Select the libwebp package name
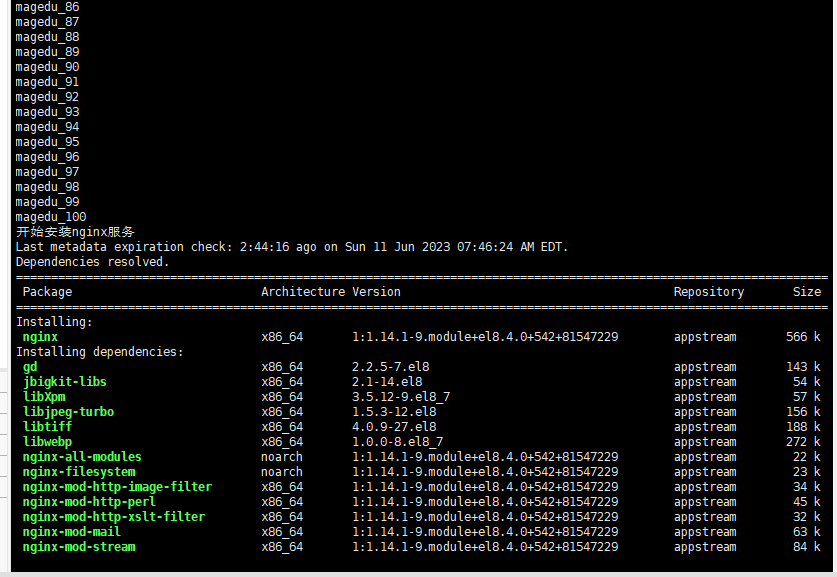Viewport: 837px width, 577px height. (x=47, y=442)
